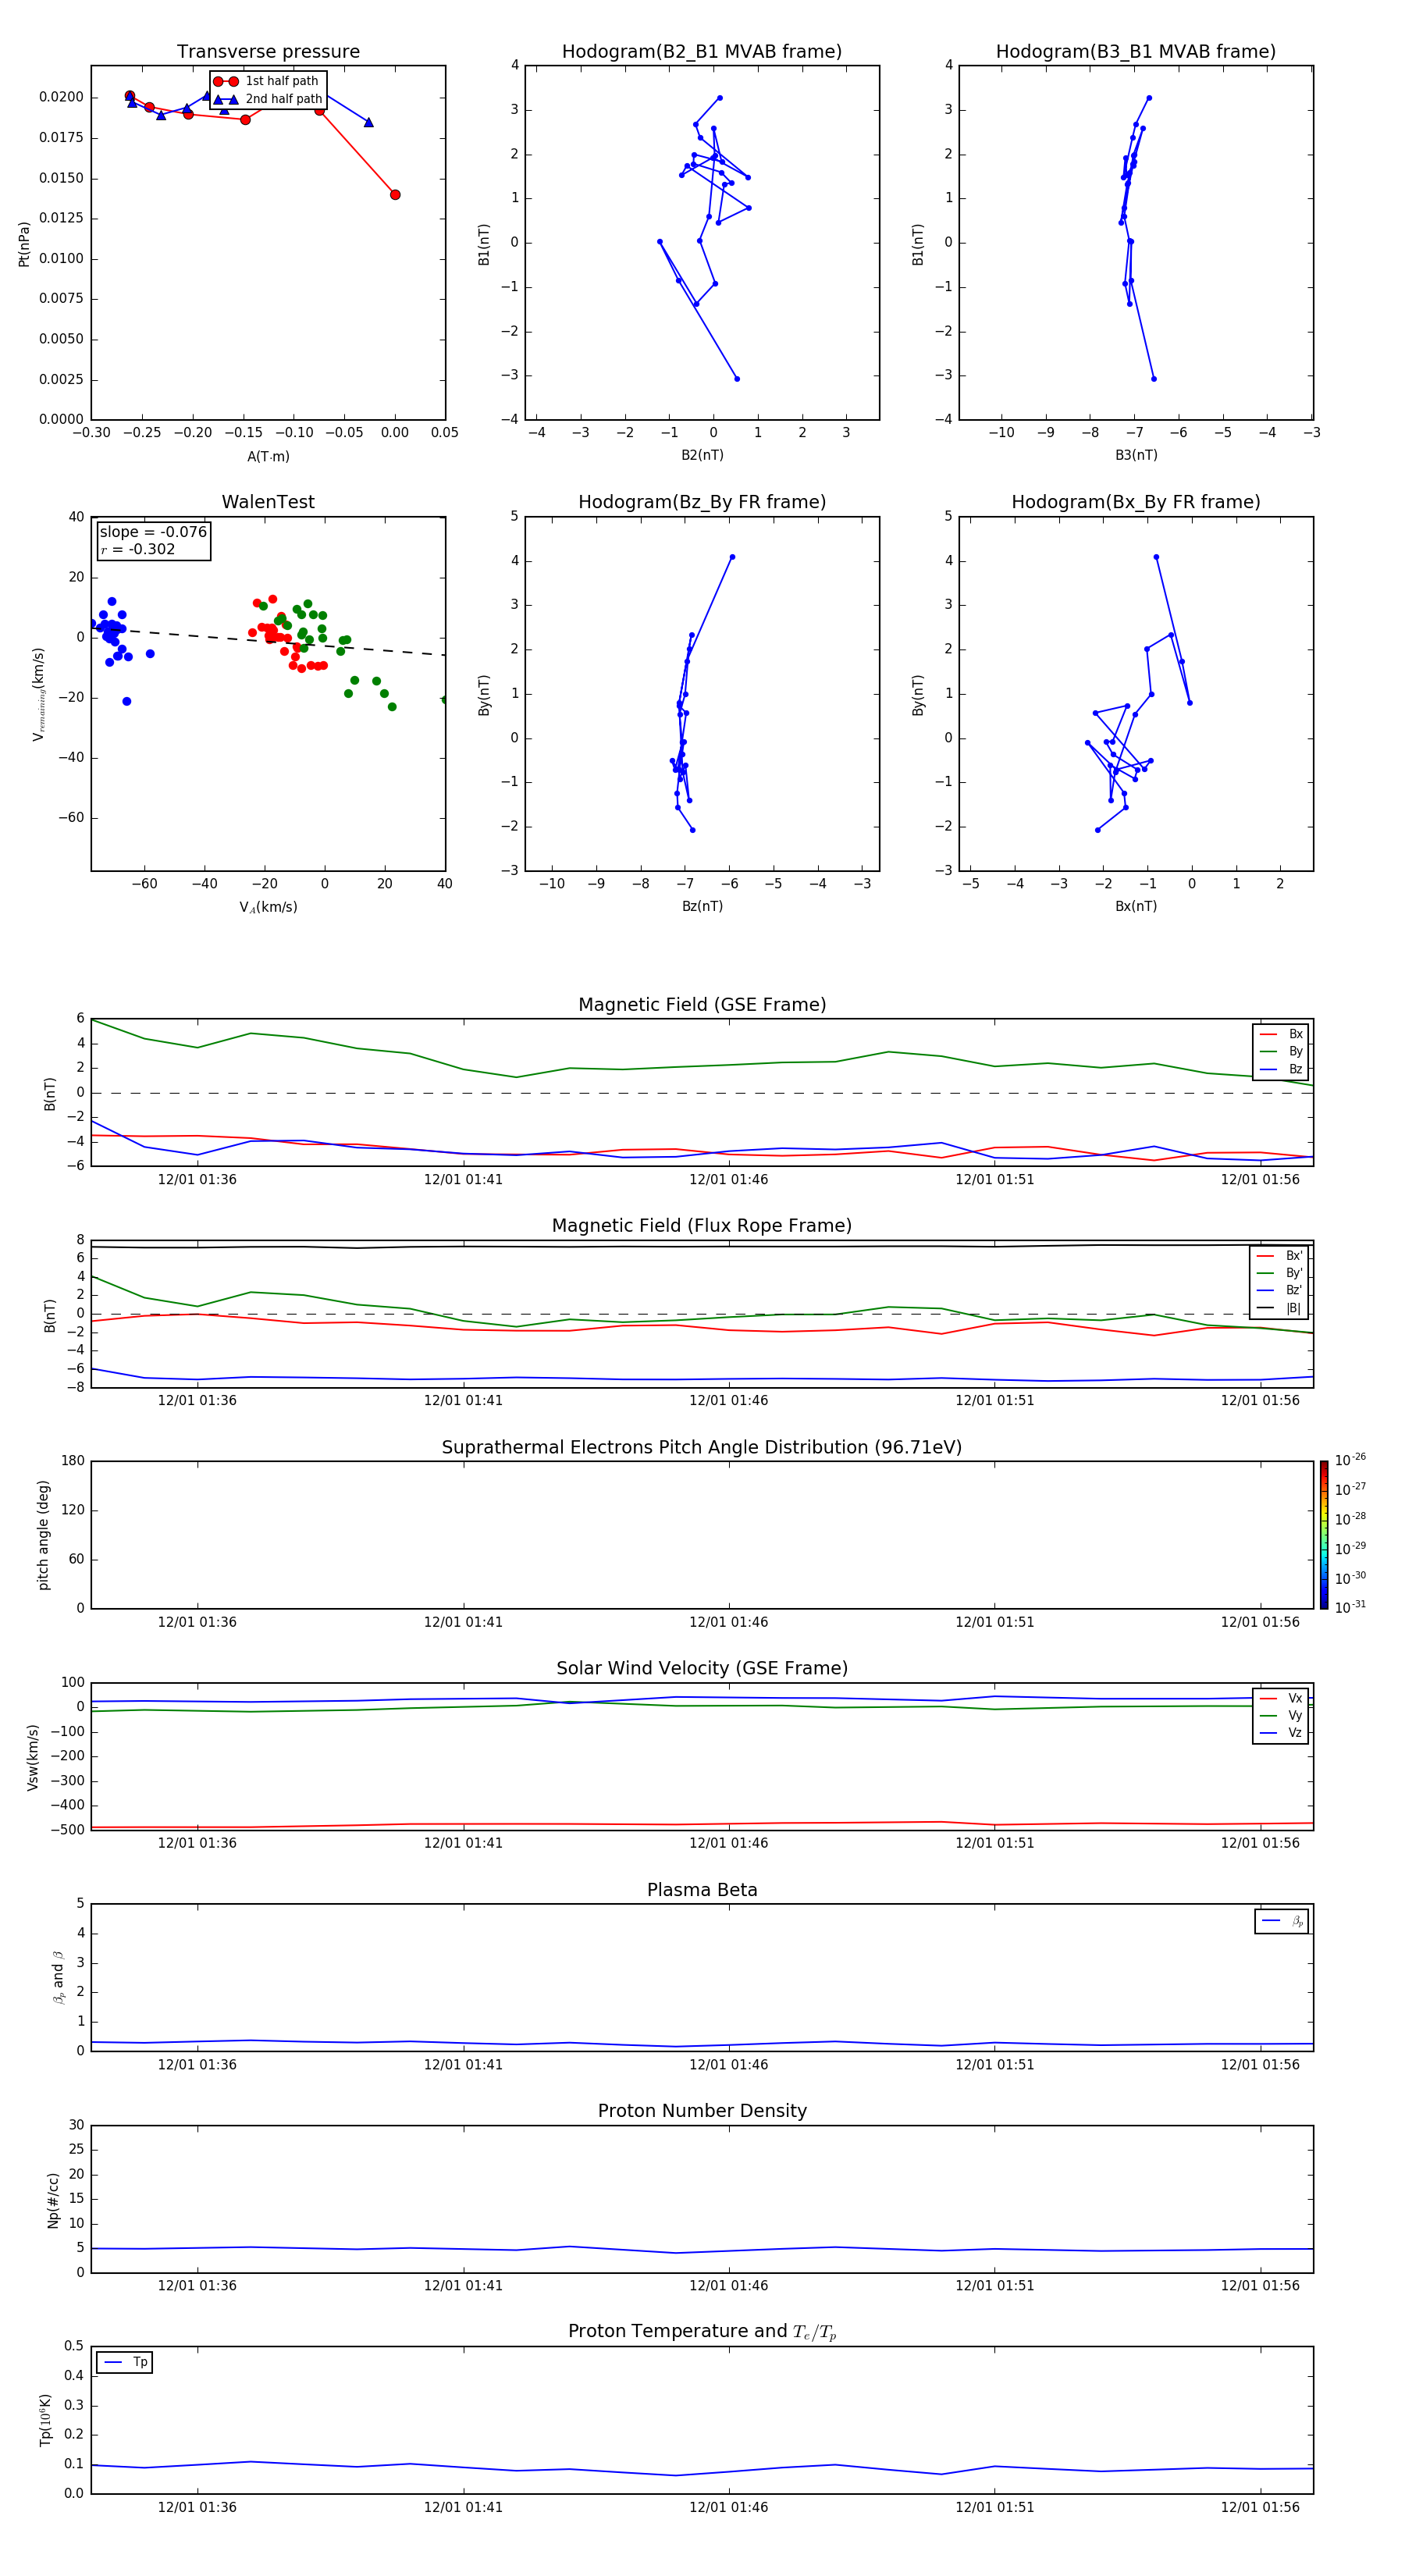Select the "Hodogram(Bz_By FR frame)" title
Viewport: 1405px width, 2576px height.
702,502
